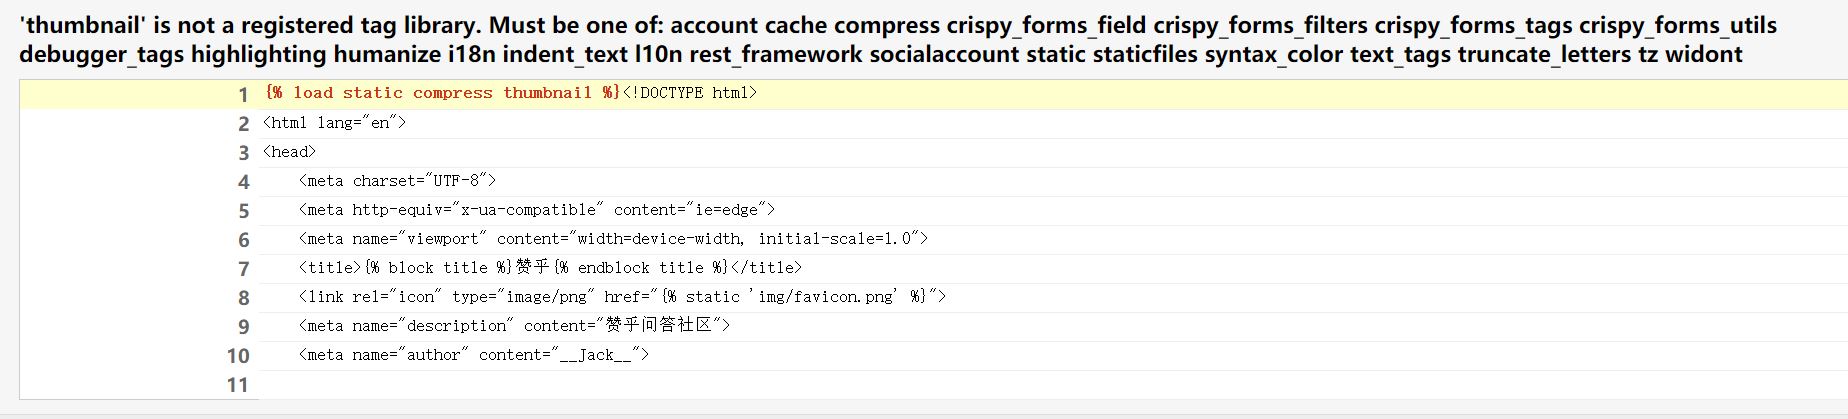The width and height of the screenshot is (1848, 419).
Task: Click line number 7 in the gutter
Action: pyautogui.click(x=242, y=269)
